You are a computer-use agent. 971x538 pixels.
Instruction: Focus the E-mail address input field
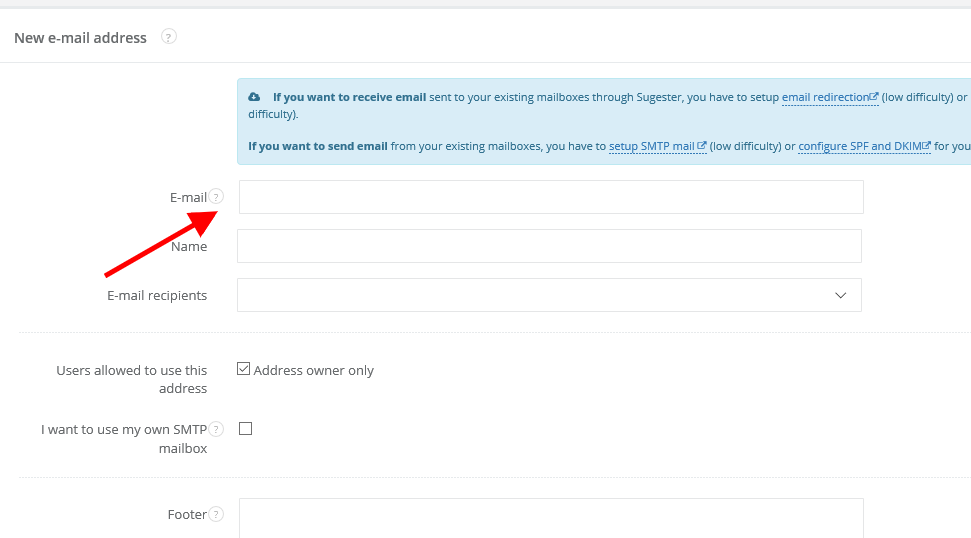(x=551, y=197)
